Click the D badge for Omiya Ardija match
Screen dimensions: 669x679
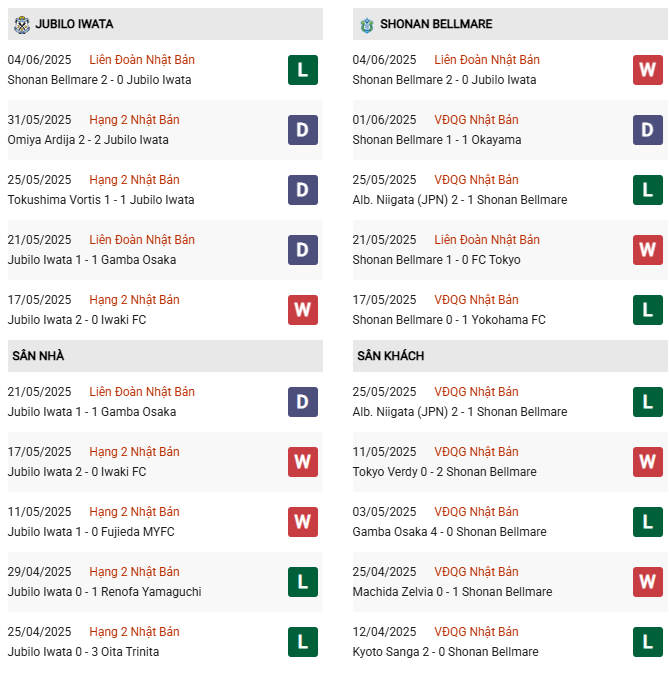pos(303,130)
